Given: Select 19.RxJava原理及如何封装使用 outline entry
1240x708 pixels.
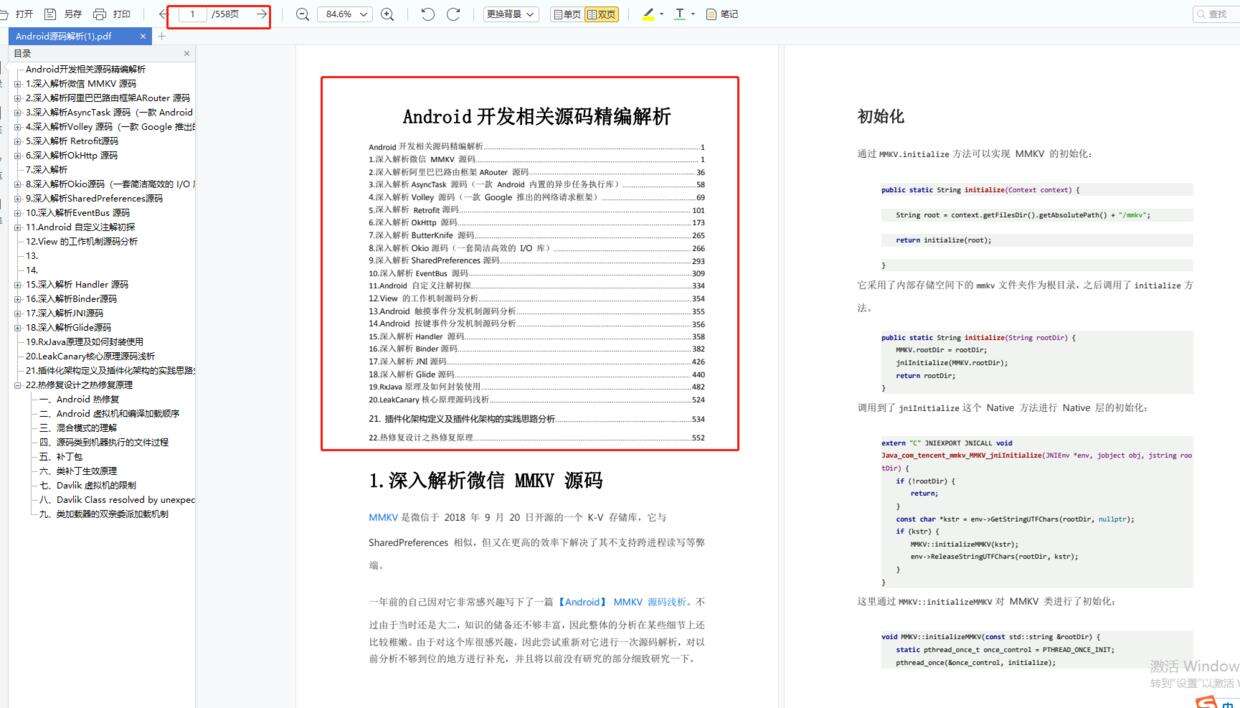Looking at the screenshot, I should click(x=84, y=342).
